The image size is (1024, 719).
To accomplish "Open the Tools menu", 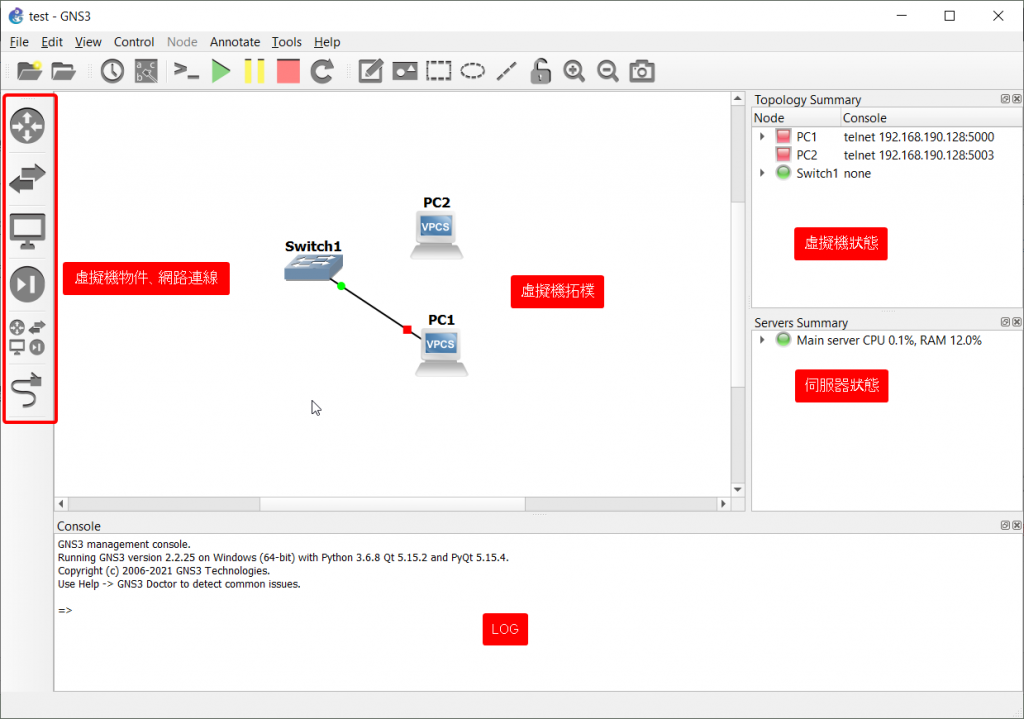I will point(287,42).
